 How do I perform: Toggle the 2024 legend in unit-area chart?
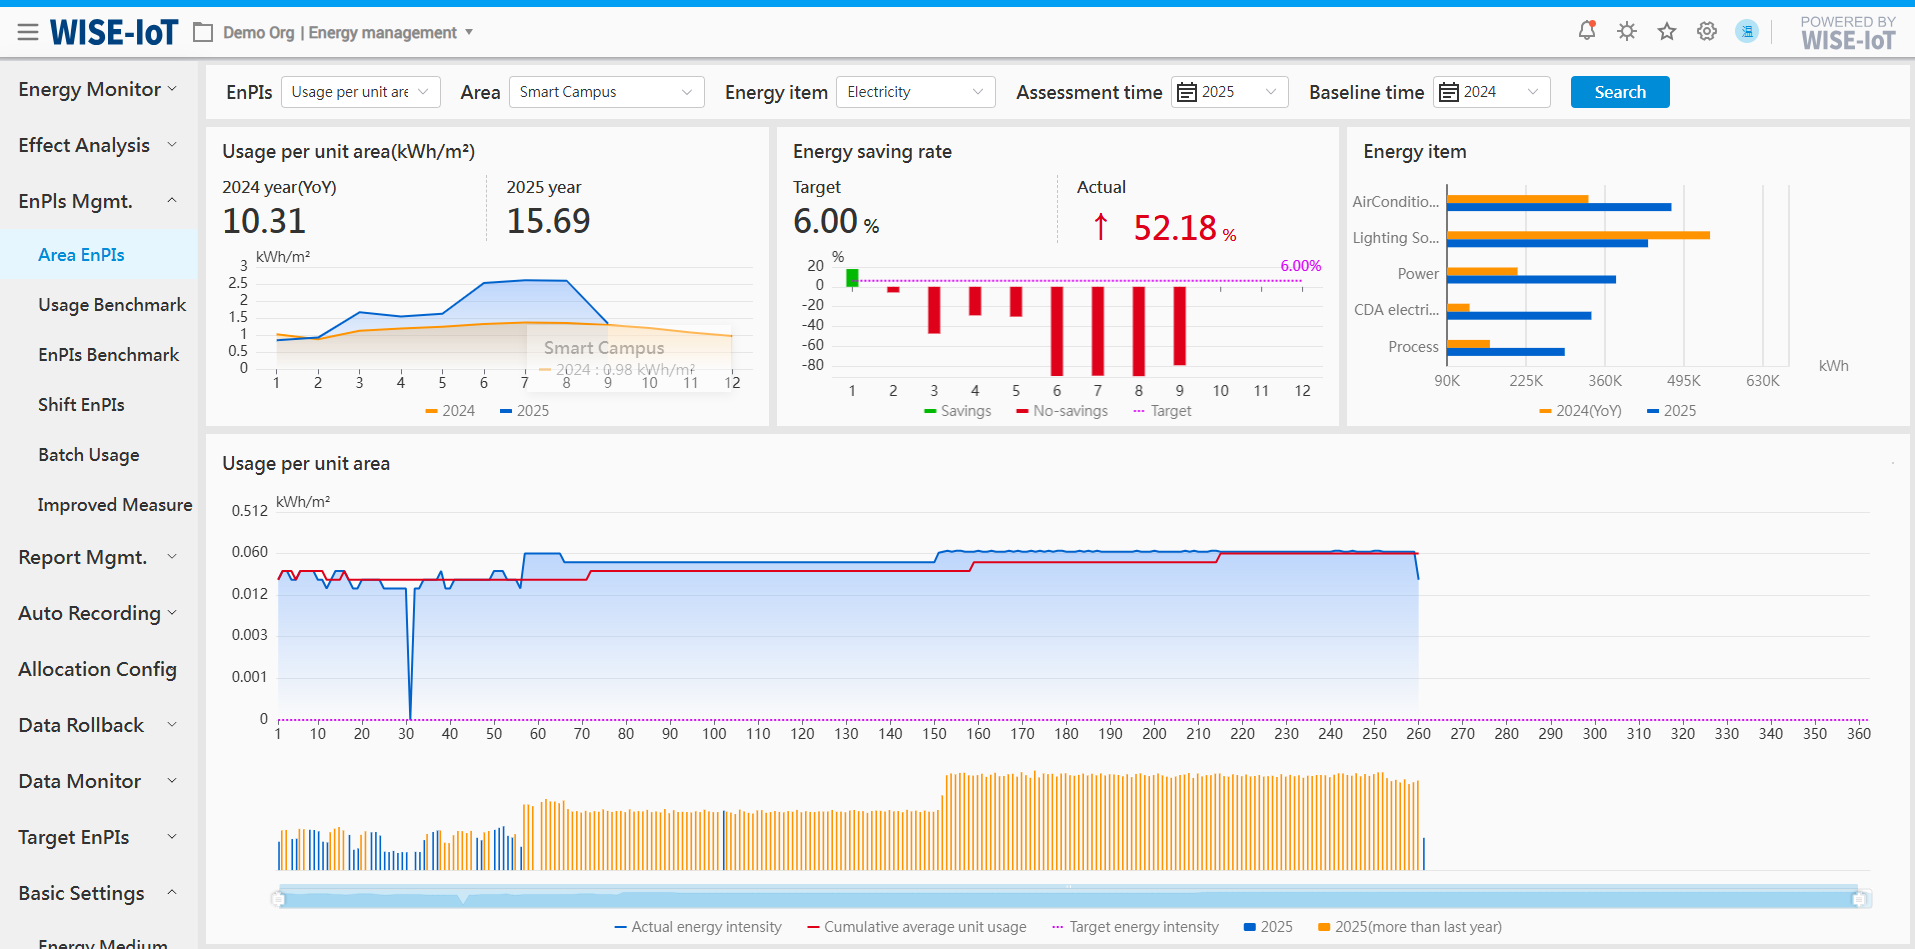point(450,411)
